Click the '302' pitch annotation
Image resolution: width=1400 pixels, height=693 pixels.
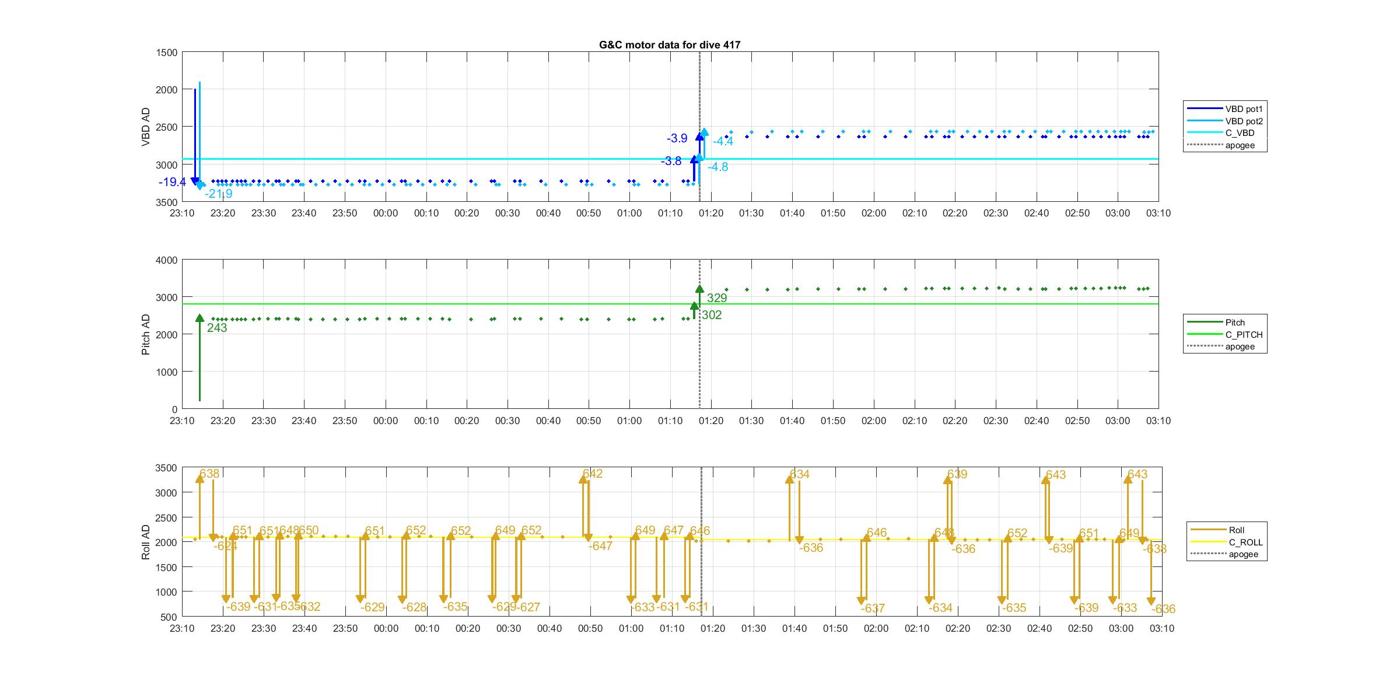coord(712,315)
